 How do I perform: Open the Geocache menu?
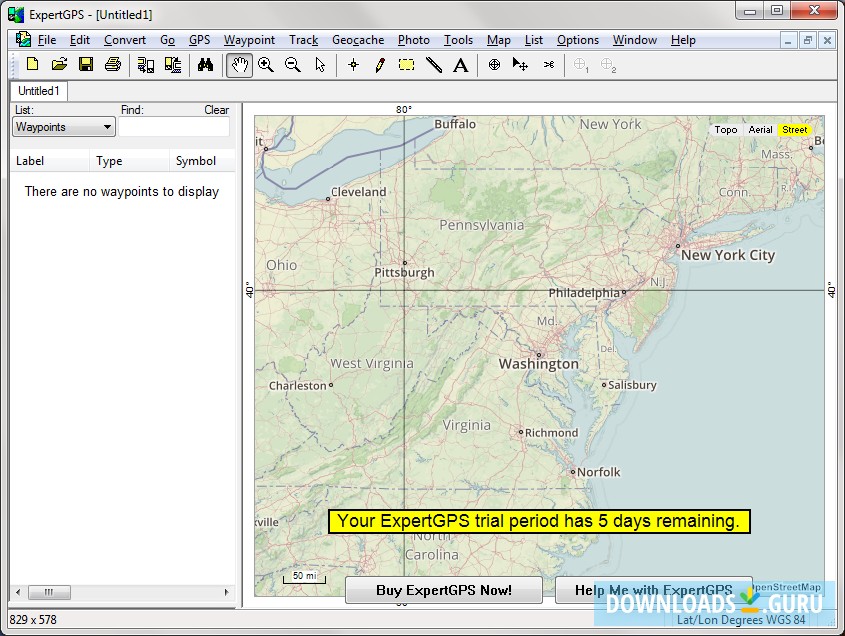click(x=358, y=40)
